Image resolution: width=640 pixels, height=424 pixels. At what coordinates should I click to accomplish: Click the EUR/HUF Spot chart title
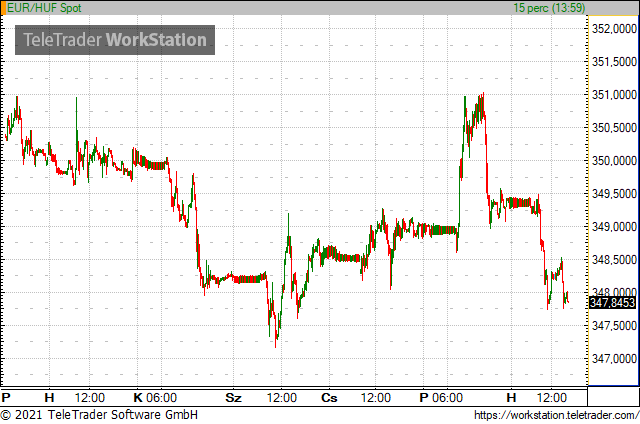(44, 8)
